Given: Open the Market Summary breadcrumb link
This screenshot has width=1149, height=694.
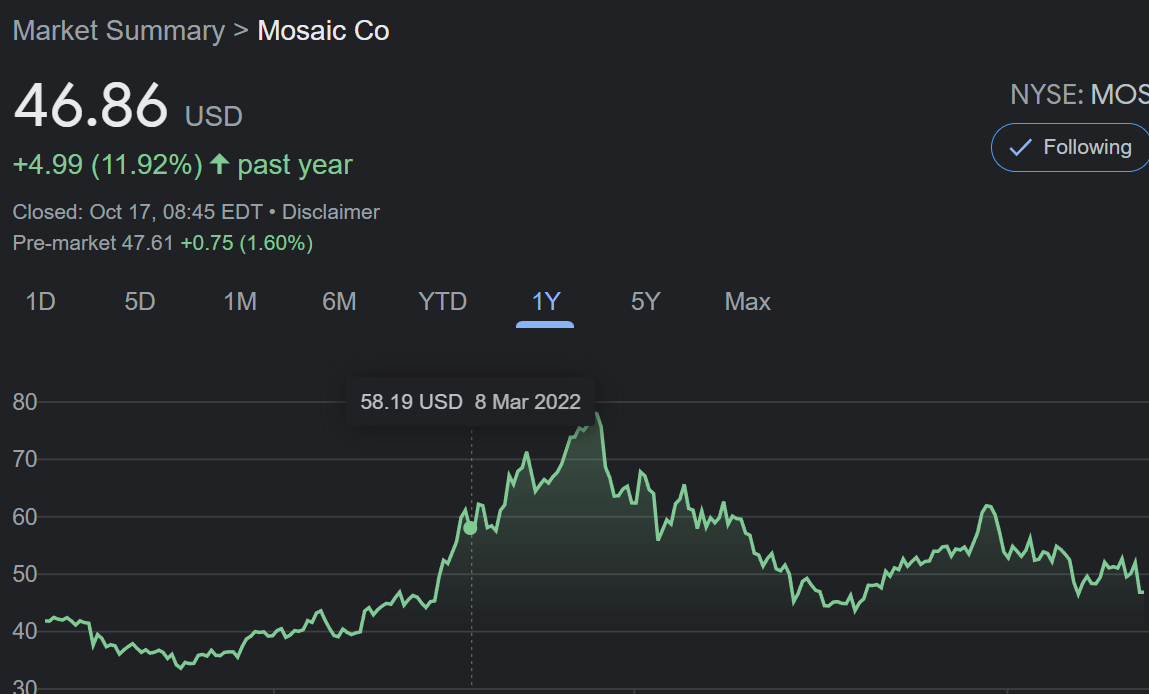Looking at the screenshot, I should point(119,31).
